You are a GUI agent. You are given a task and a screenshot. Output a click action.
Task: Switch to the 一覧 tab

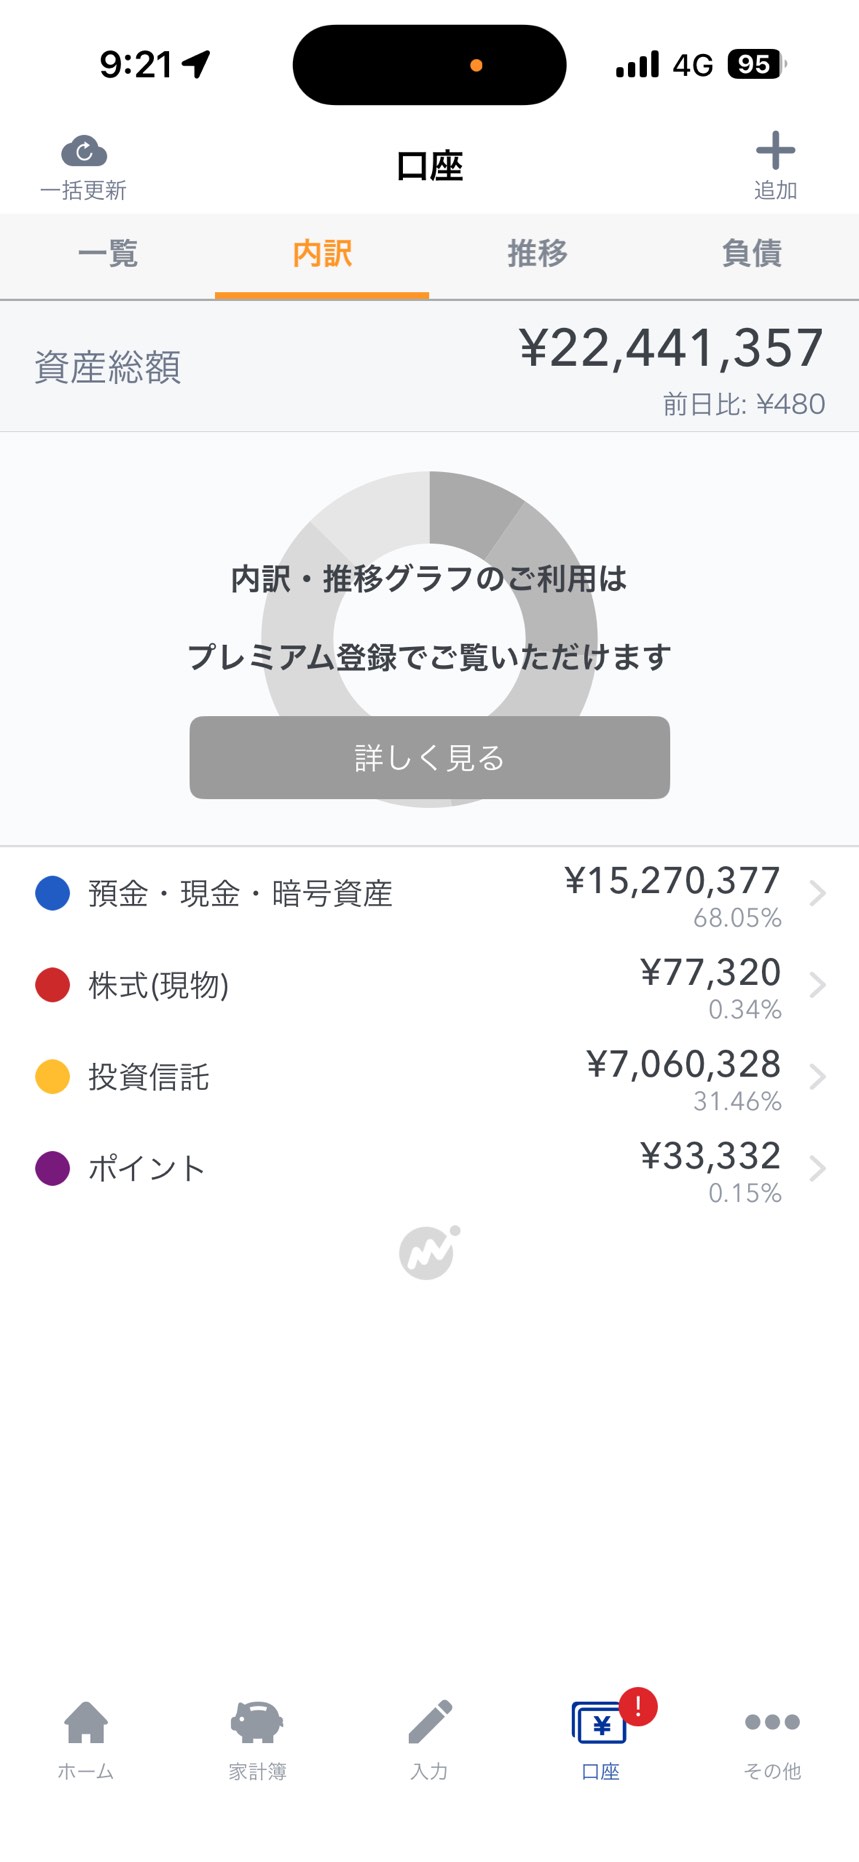108,254
